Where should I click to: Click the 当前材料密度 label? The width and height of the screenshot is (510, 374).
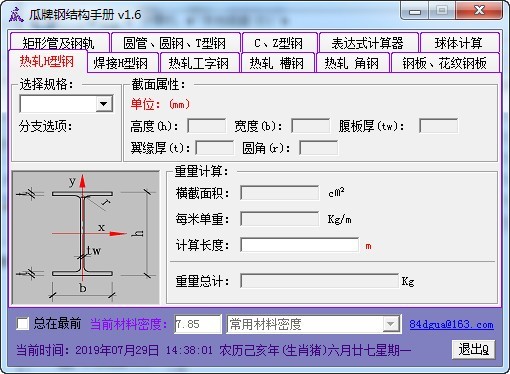point(129,324)
